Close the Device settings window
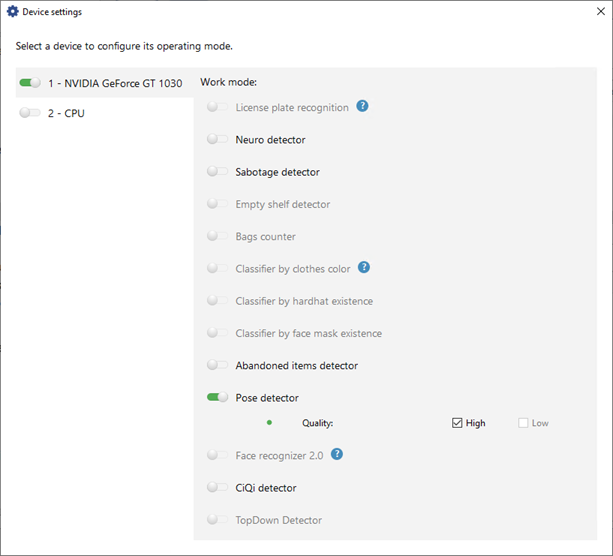This screenshot has height=556, width=613. point(589,12)
